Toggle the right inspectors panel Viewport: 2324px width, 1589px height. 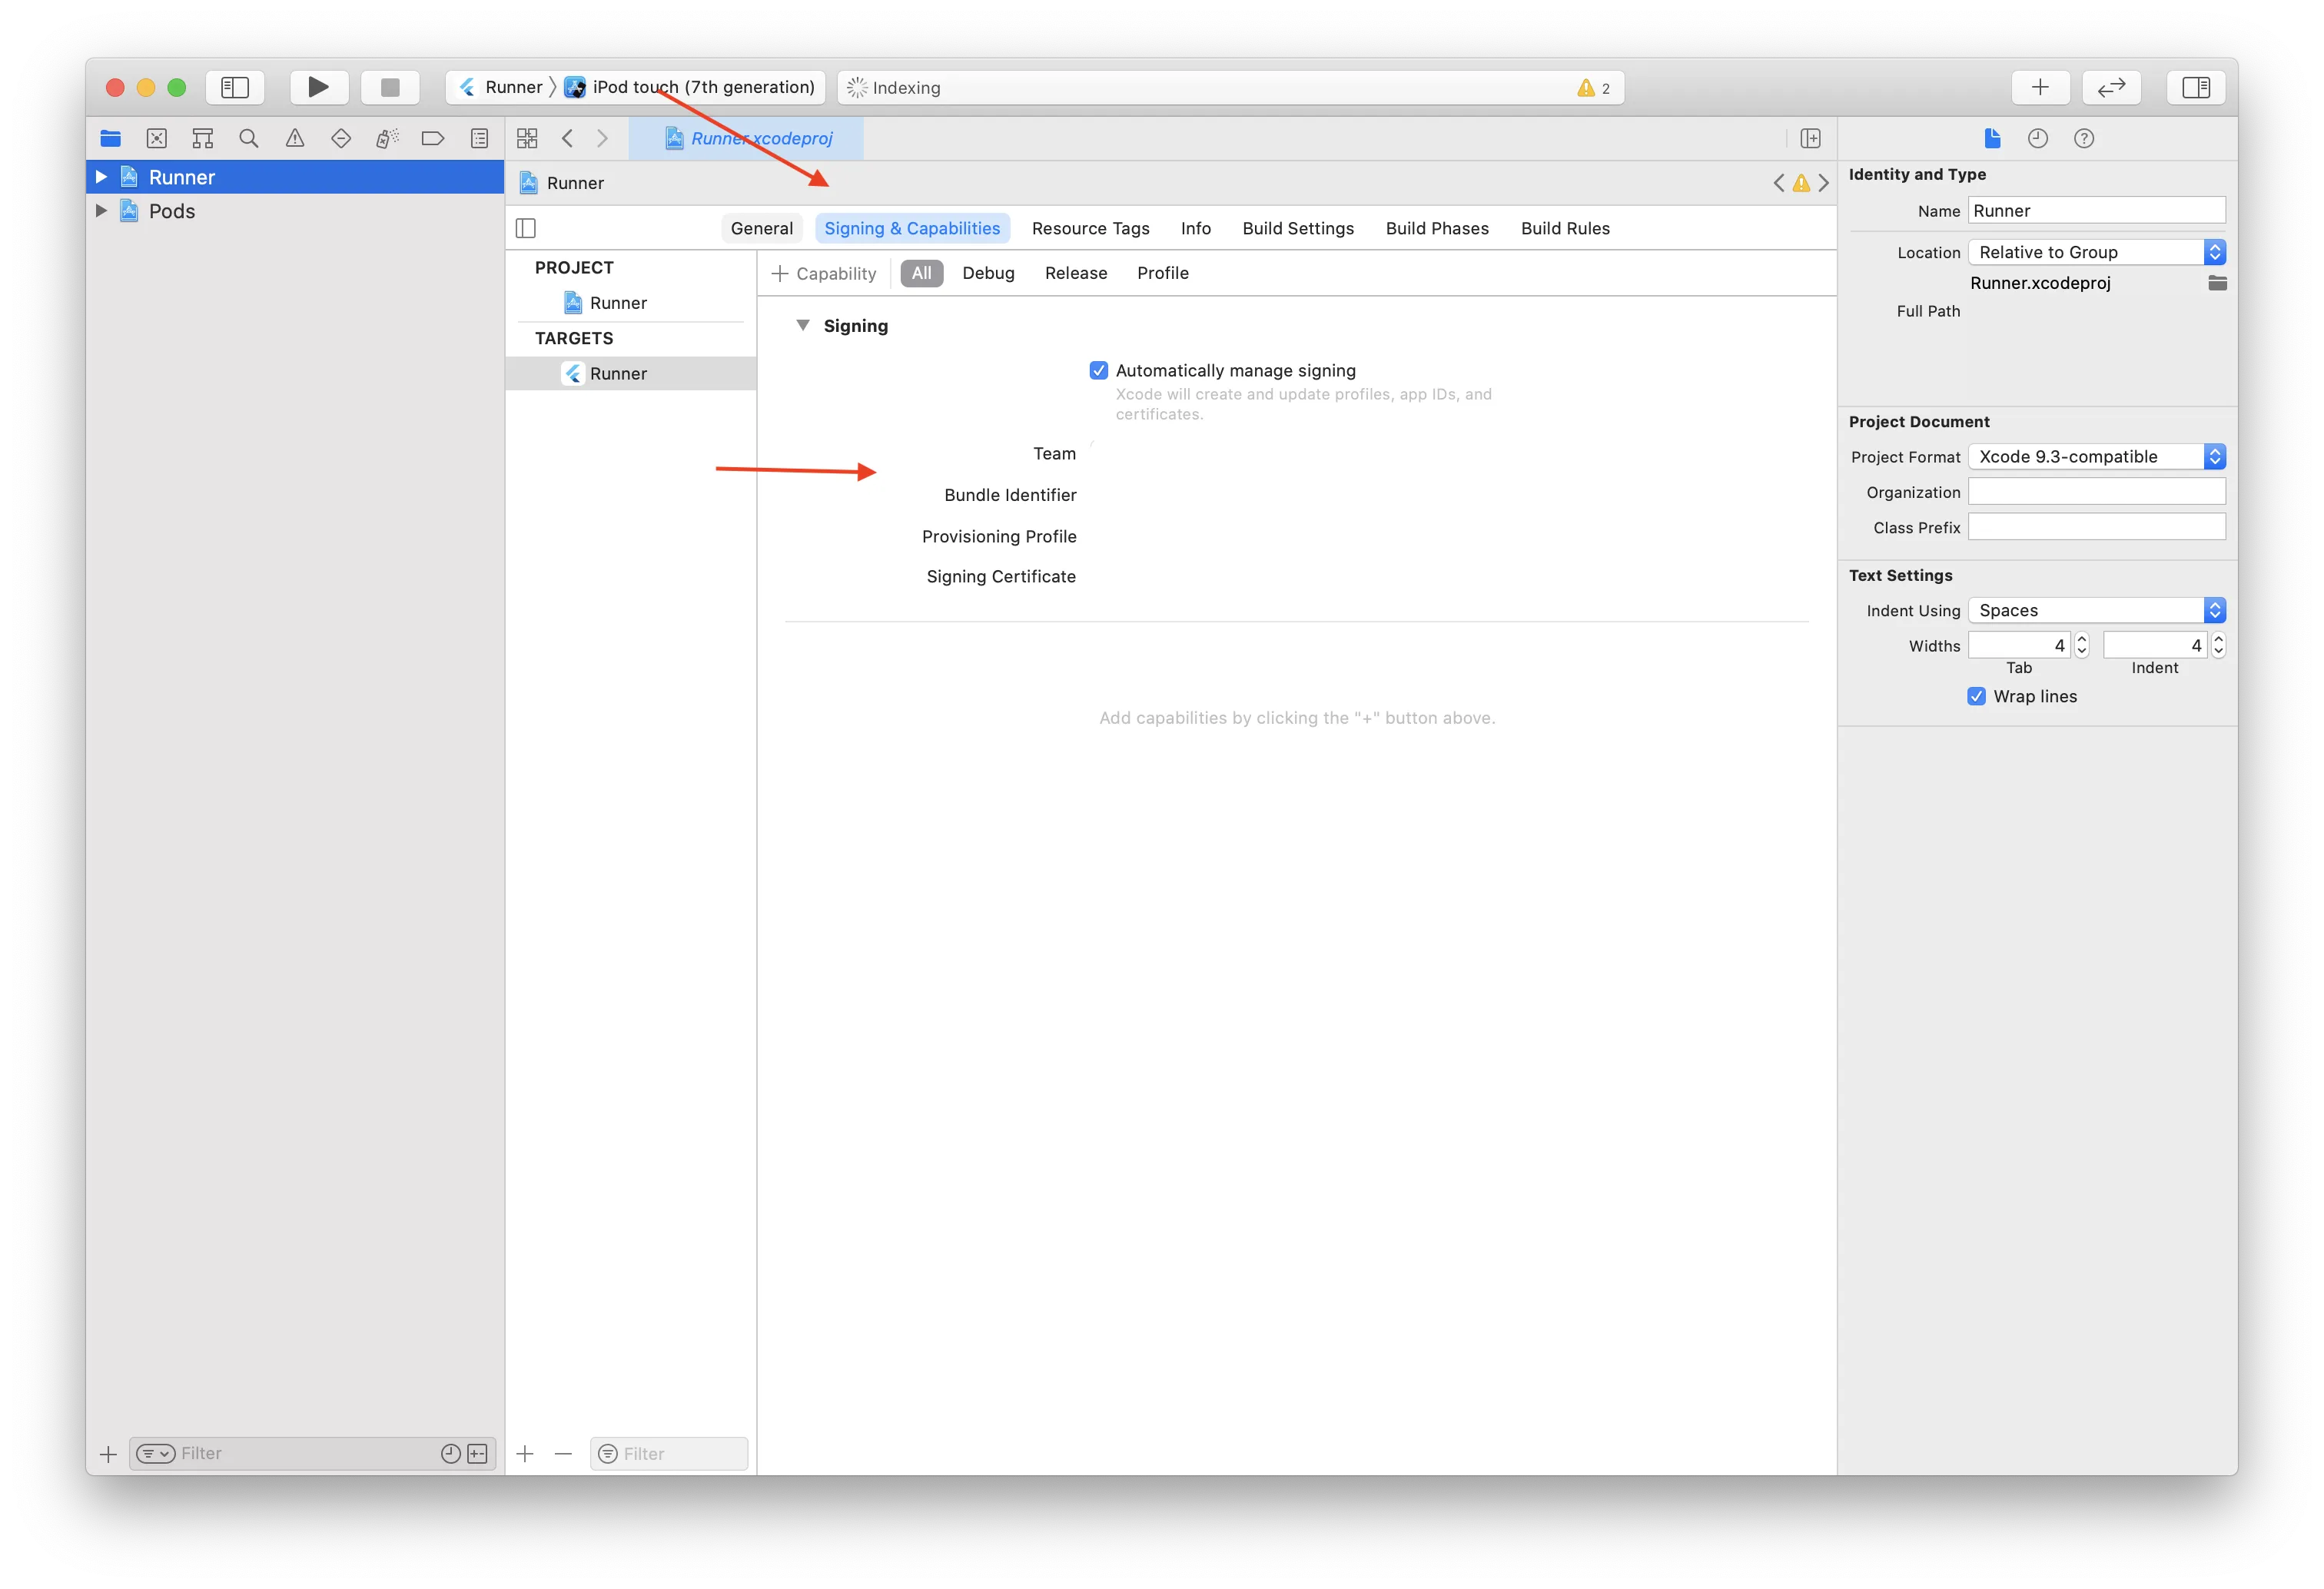tap(2195, 87)
